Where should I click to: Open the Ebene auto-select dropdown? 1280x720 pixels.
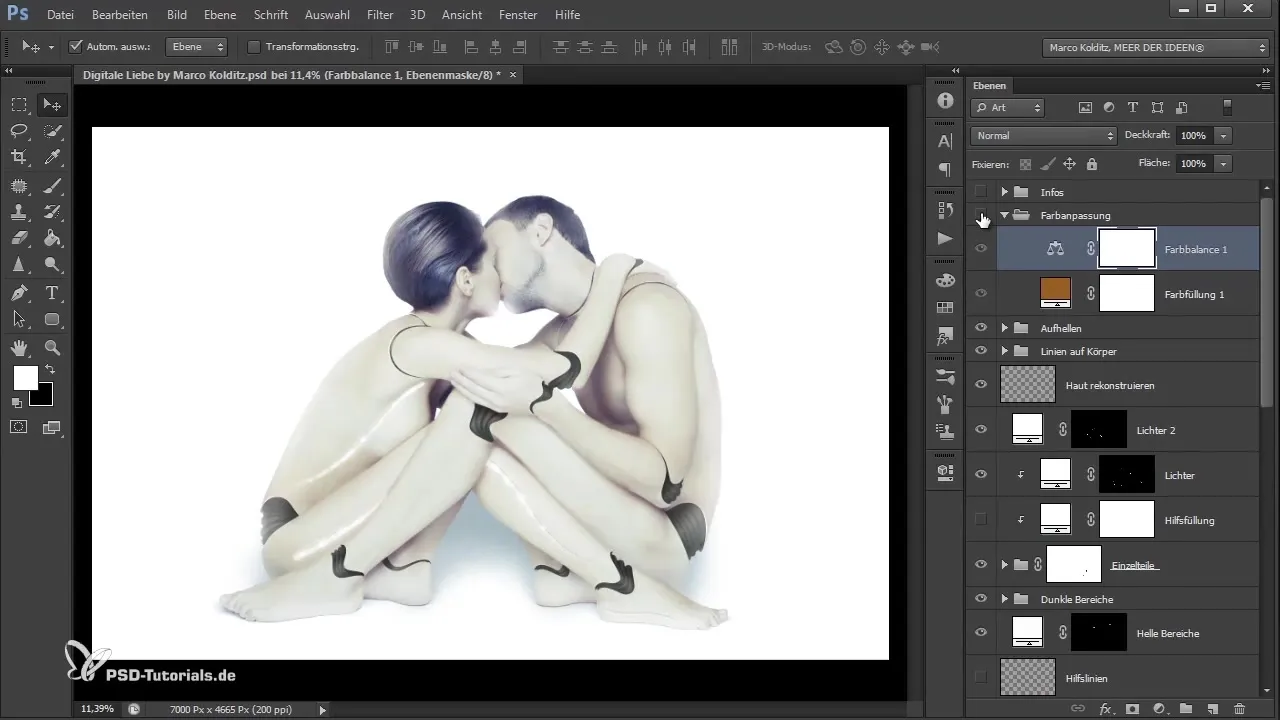196,46
